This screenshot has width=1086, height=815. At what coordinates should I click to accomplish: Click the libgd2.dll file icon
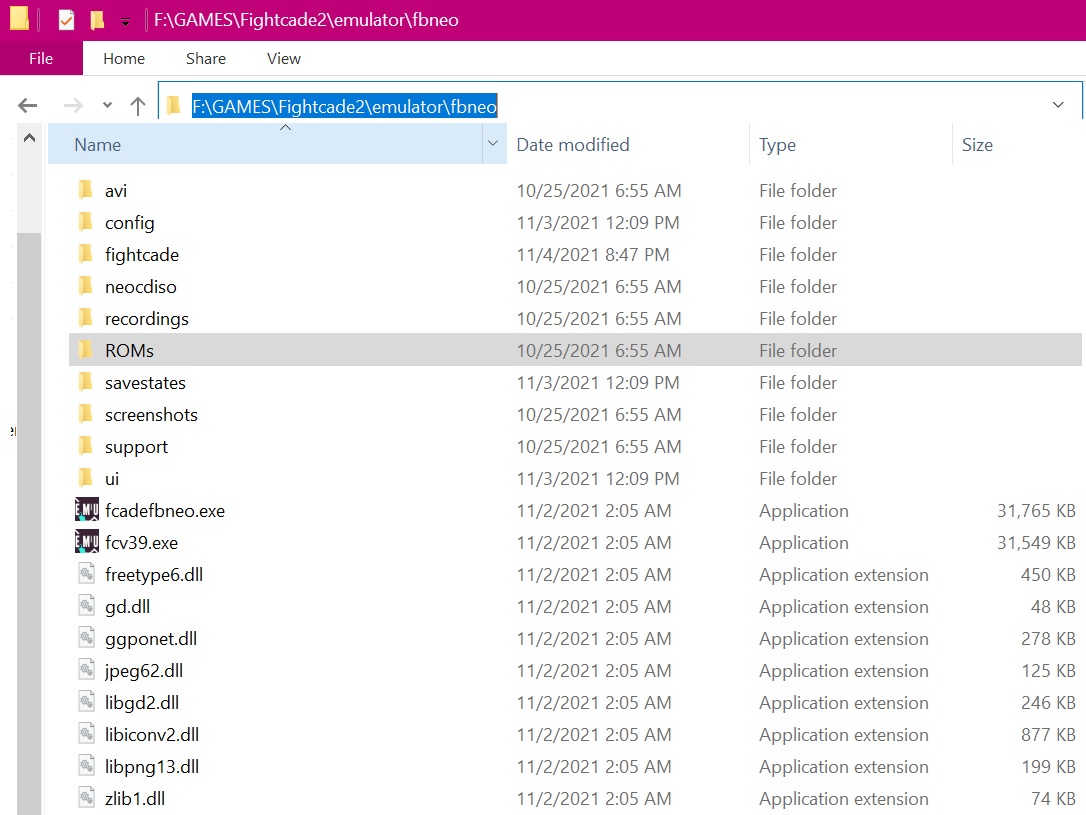click(87, 701)
